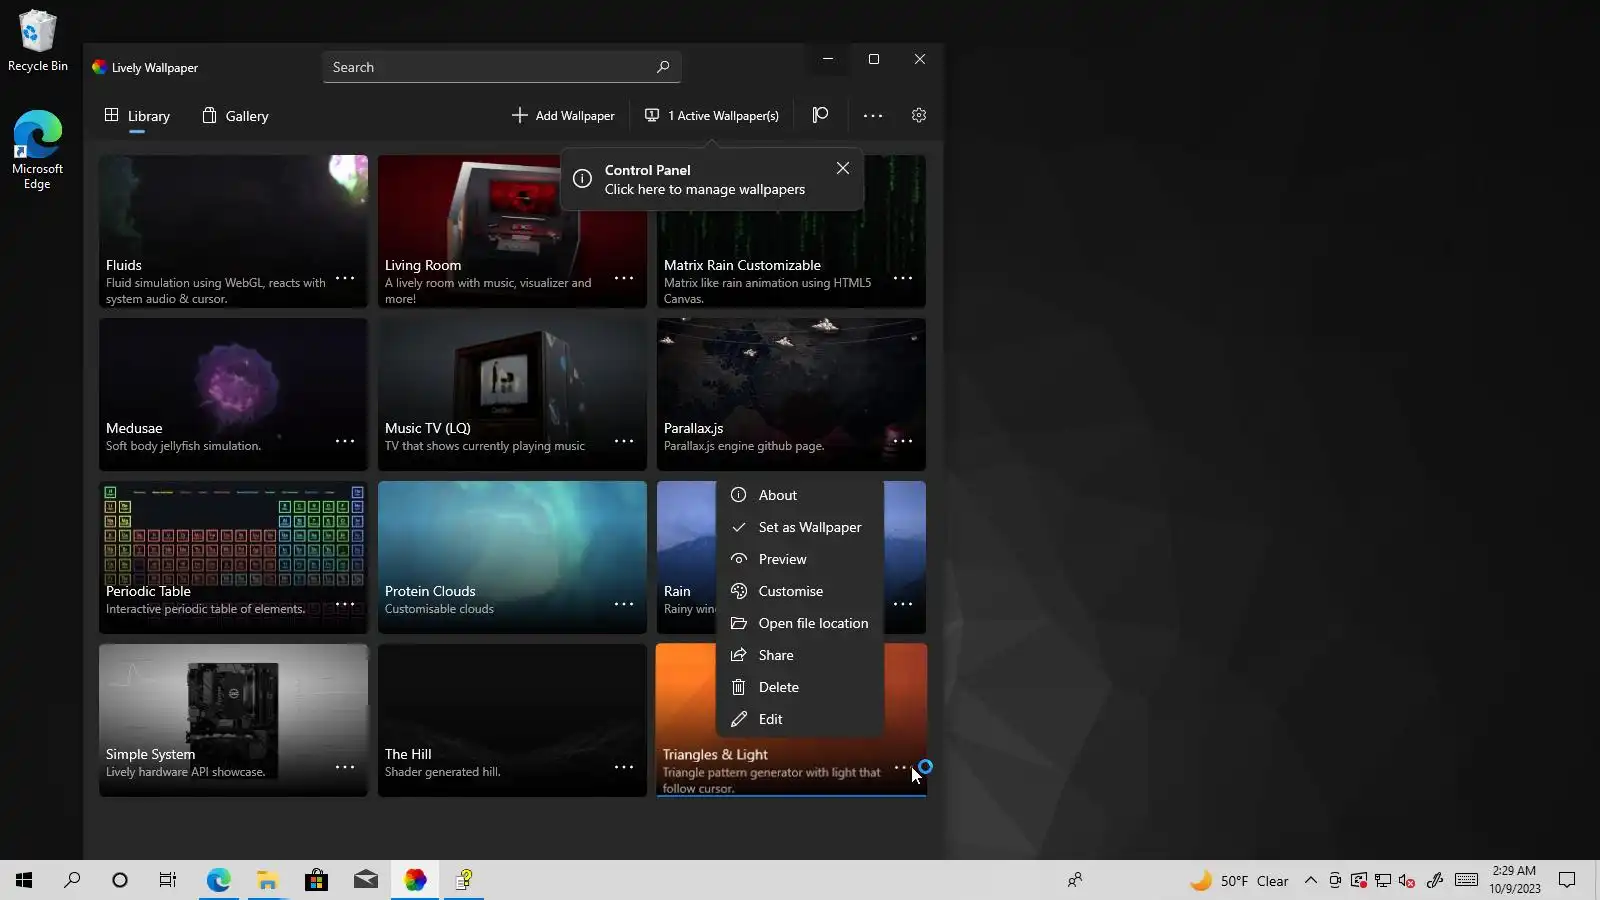Select the Periodic Table wallpaper thumbnail
The width and height of the screenshot is (1600, 900).
tap(233, 557)
